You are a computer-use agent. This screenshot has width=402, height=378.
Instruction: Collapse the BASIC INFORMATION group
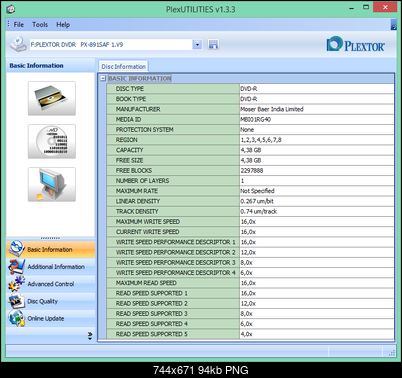pos(103,78)
